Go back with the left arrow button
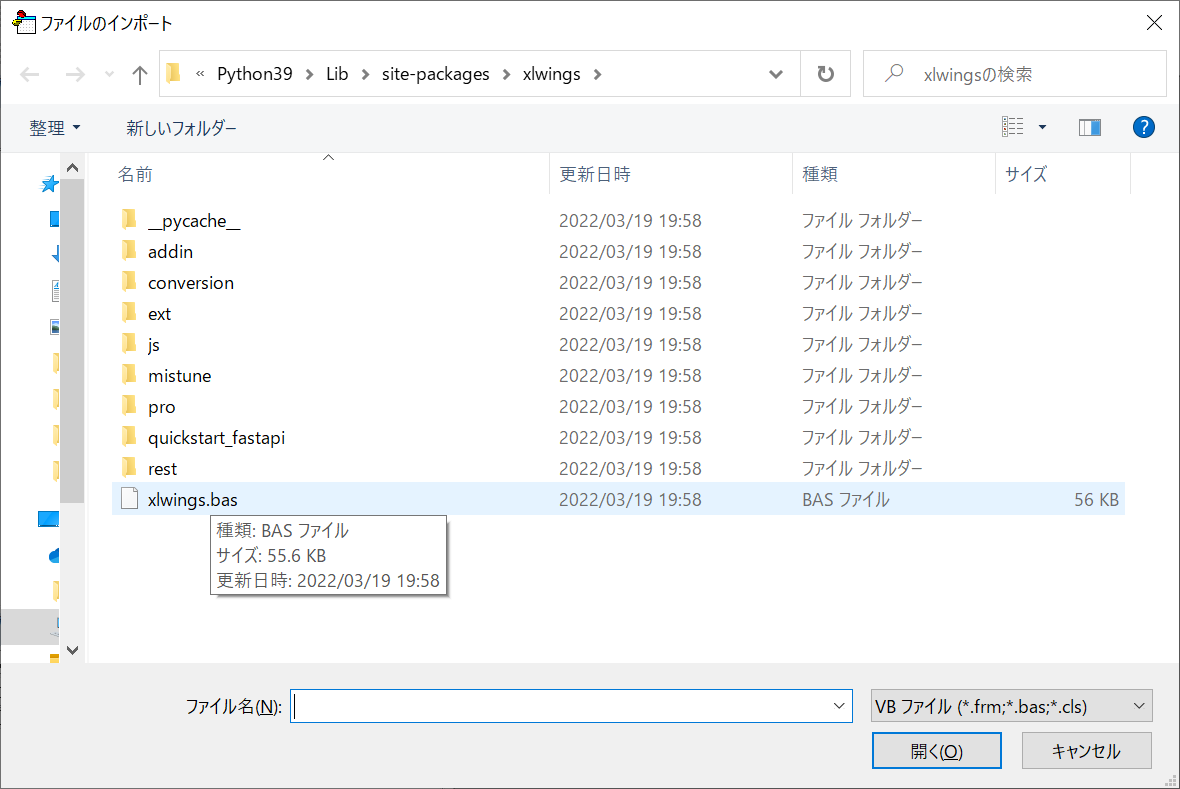The height and width of the screenshot is (789, 1180). [x=30, y=75]
